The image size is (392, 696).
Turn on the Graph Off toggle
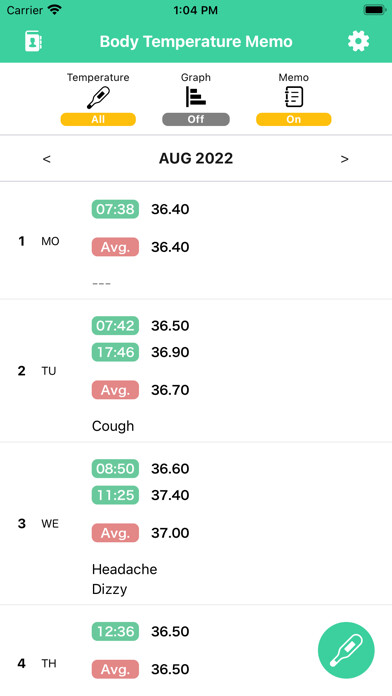(196, 119)
